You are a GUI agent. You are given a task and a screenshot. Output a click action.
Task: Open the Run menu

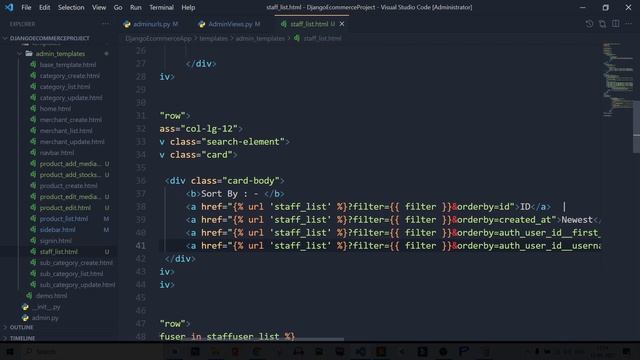tap(136, 7)
